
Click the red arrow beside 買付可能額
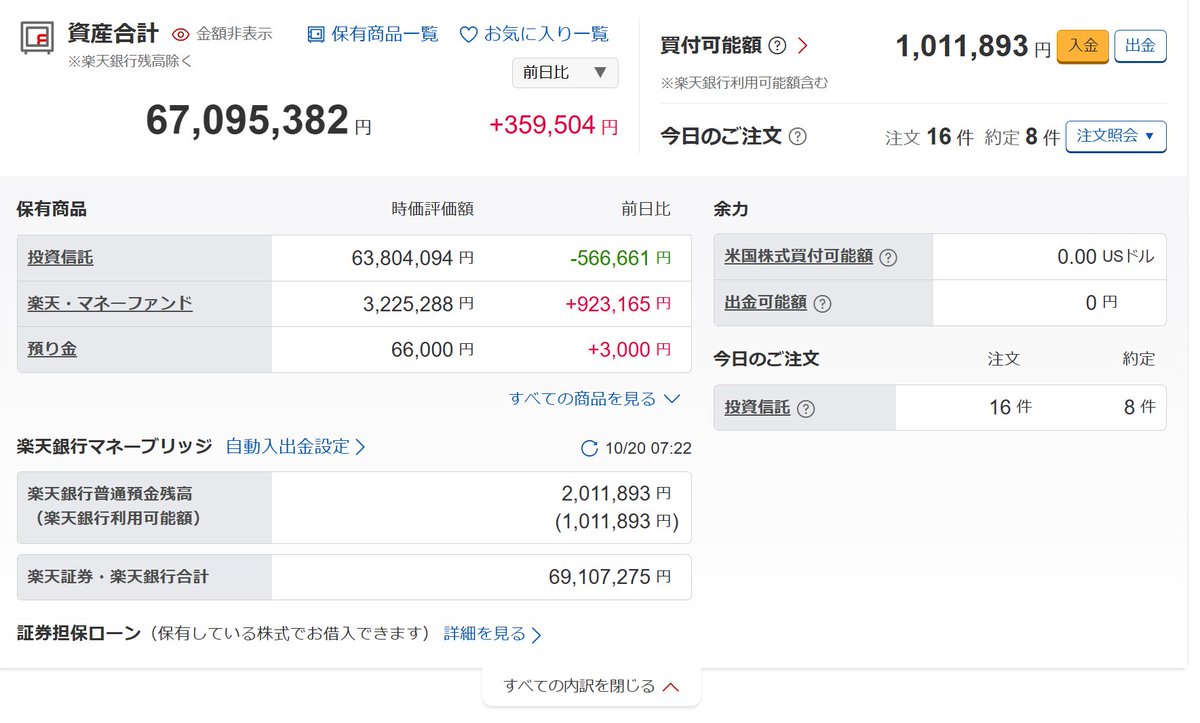(802, 46)
